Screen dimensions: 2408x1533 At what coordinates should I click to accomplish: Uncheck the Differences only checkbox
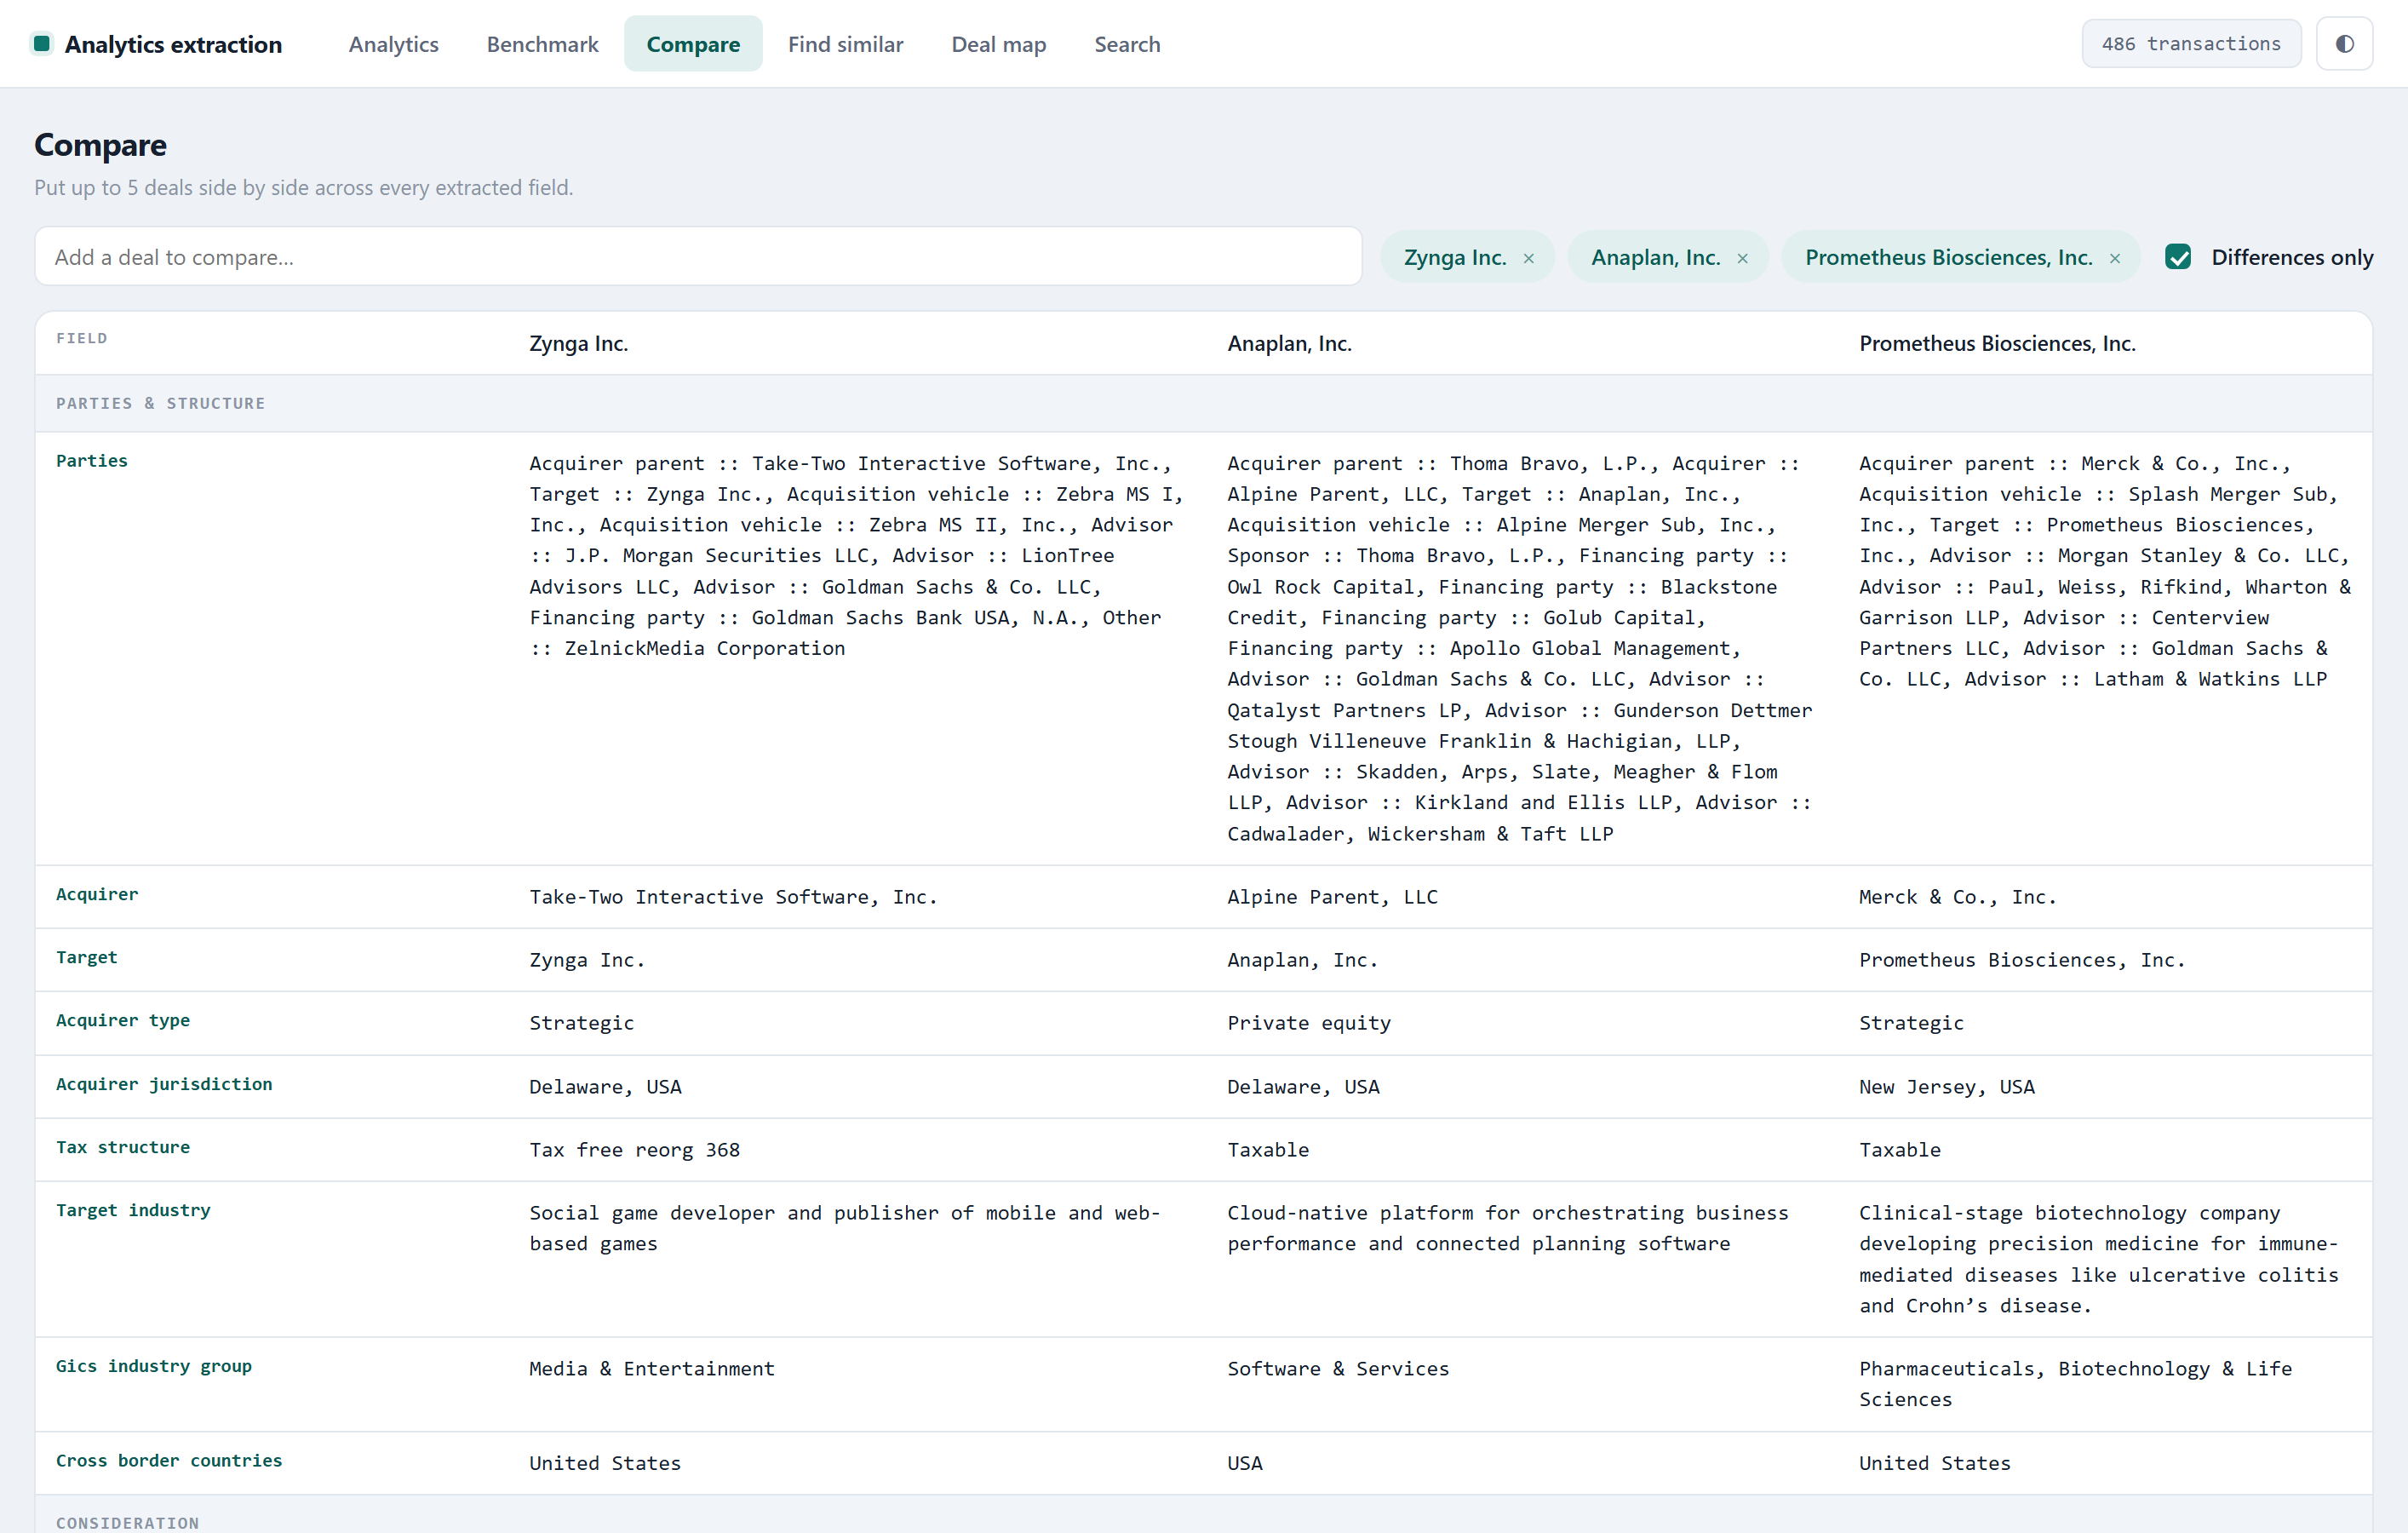(2178, 257)
